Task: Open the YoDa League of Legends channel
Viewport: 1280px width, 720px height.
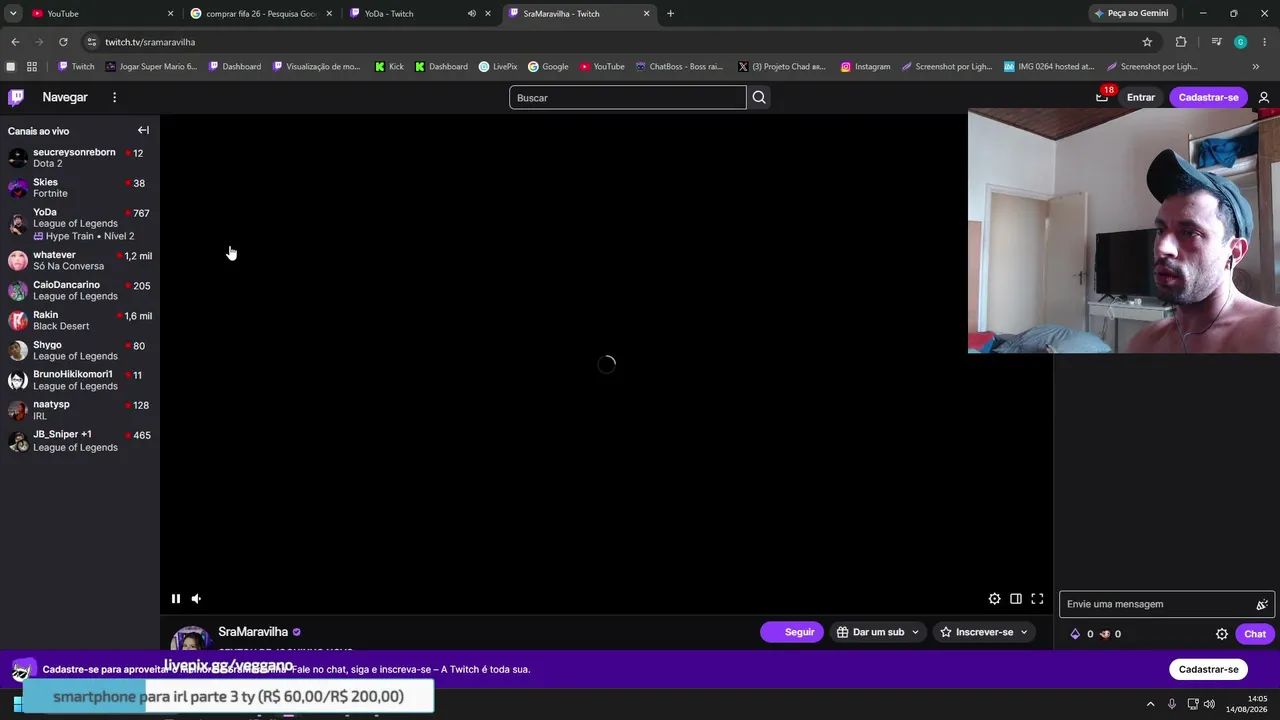Action: coord(80,224)
